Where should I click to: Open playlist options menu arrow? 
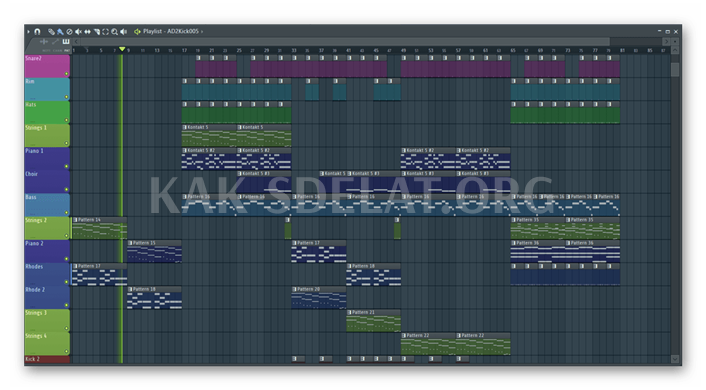click(x=28, y=32)
